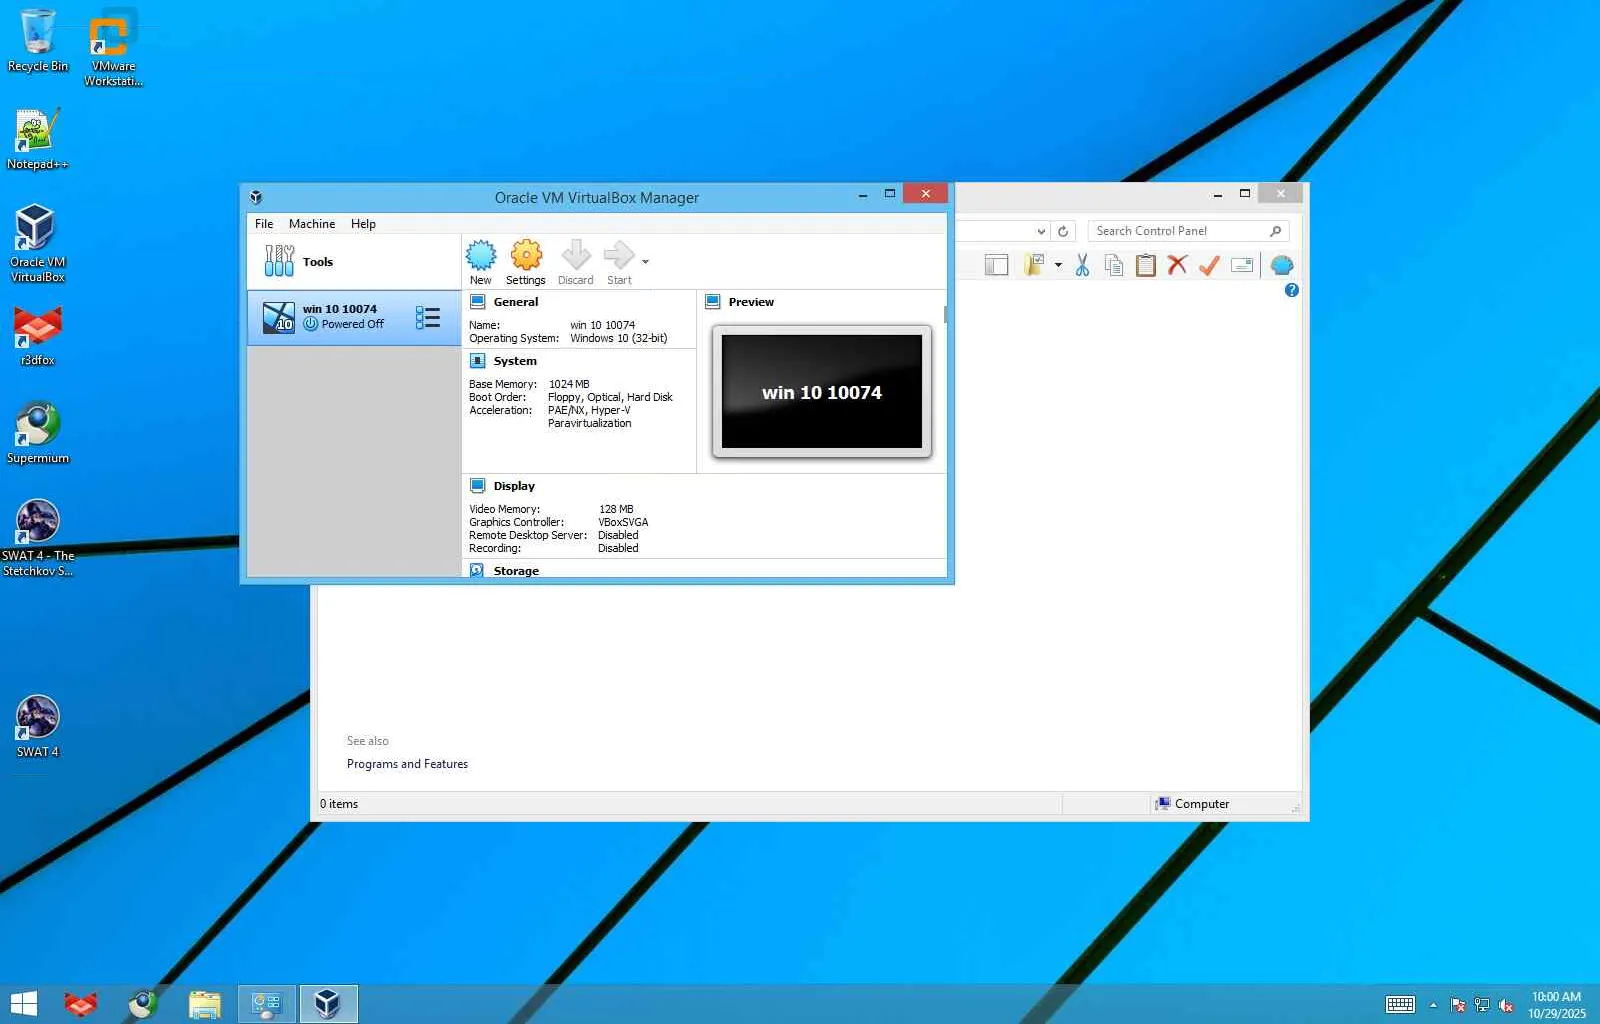Select the Oracle VM VirtualBox desktop shortcut
The height and width of the screenshot is (1024, 1600).
coord(38,243)
